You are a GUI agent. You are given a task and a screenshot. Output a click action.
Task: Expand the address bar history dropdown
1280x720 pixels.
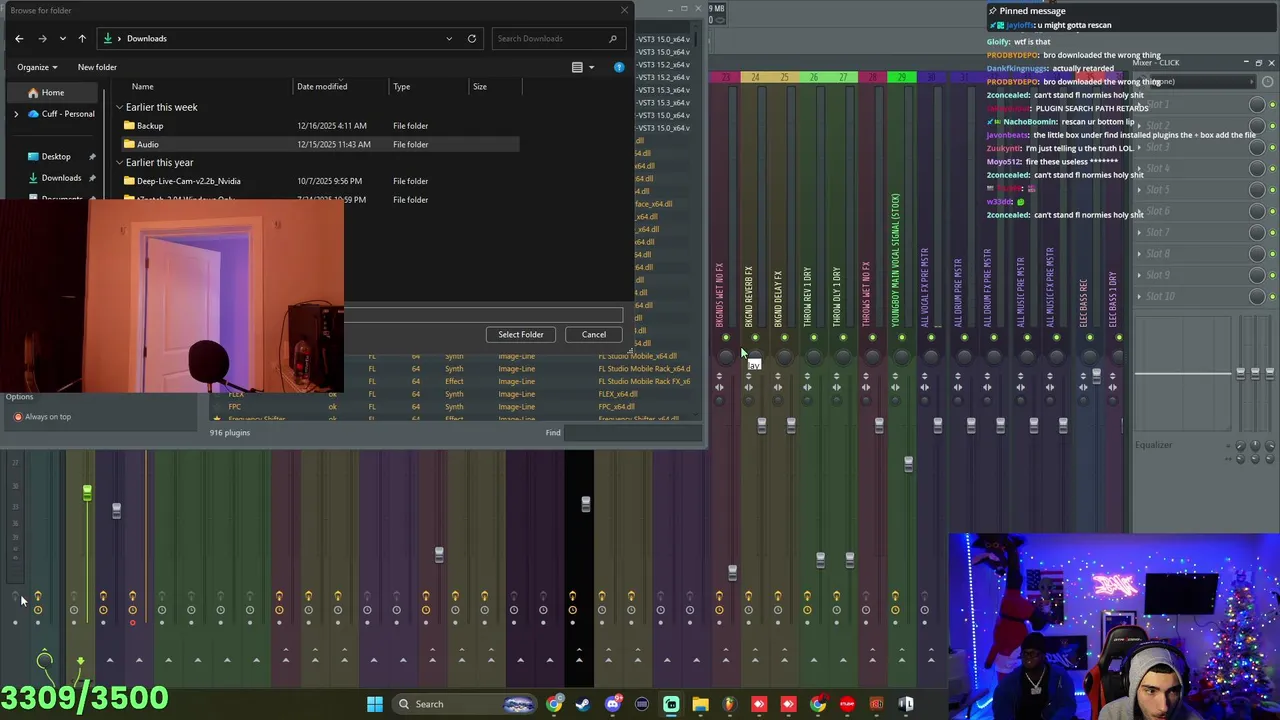click(x=449, y=38)
